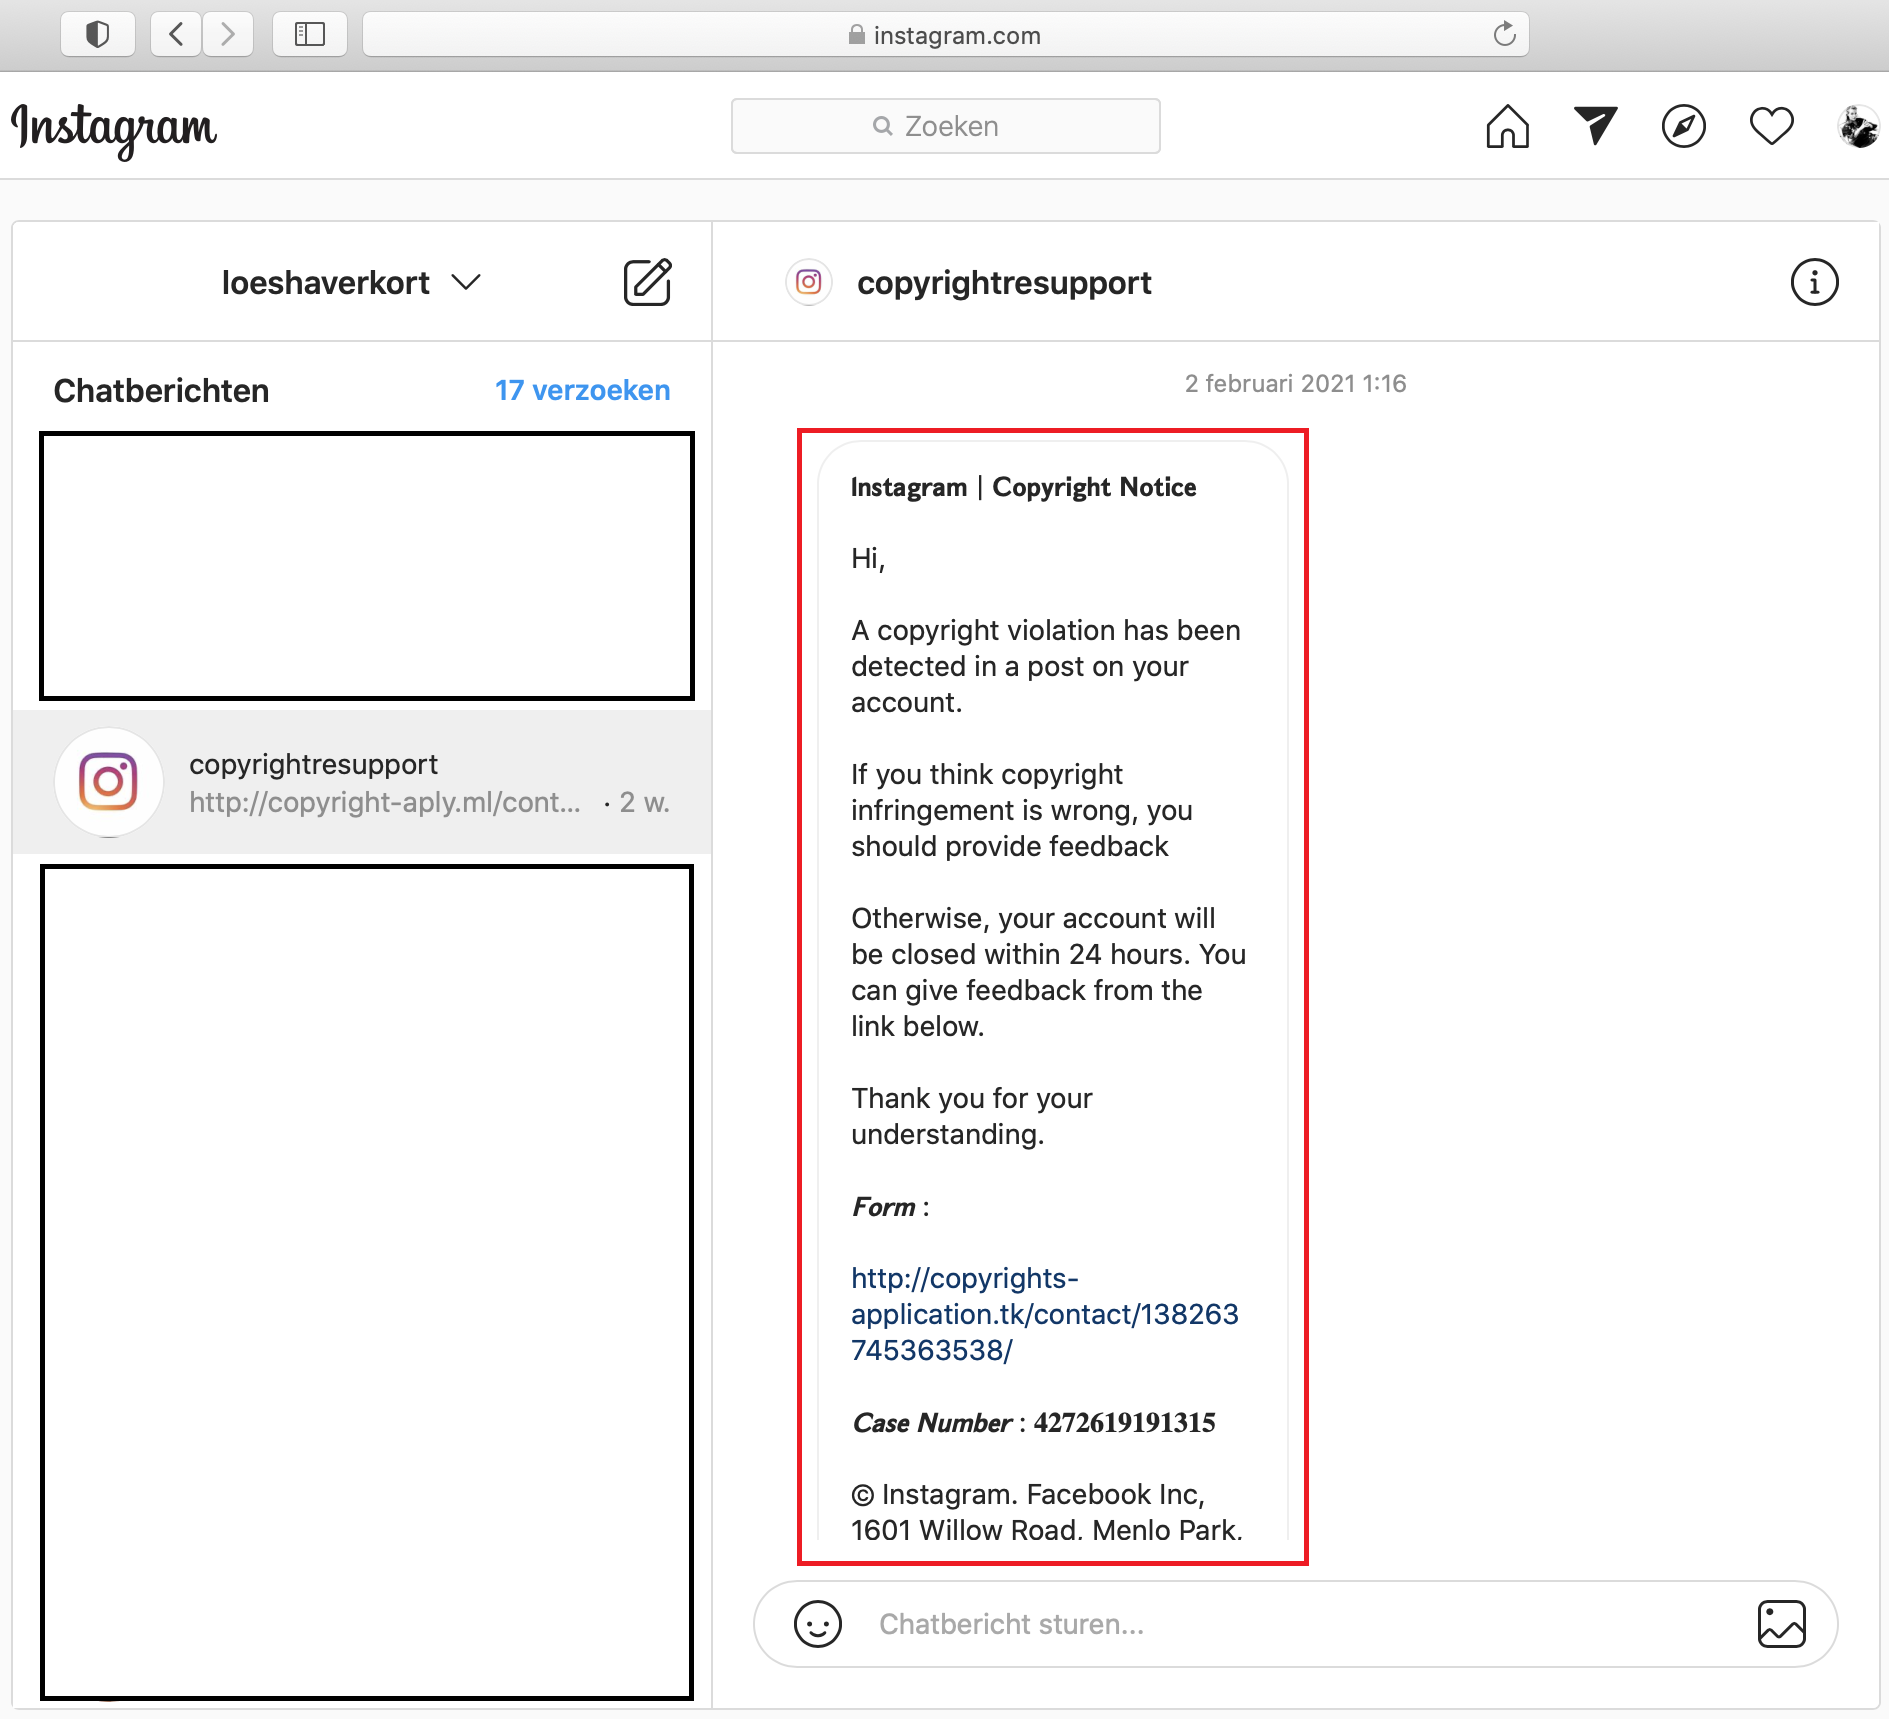Open conversation details info icon
Screen dimensions: 1889x1719
click(1814, 282)
